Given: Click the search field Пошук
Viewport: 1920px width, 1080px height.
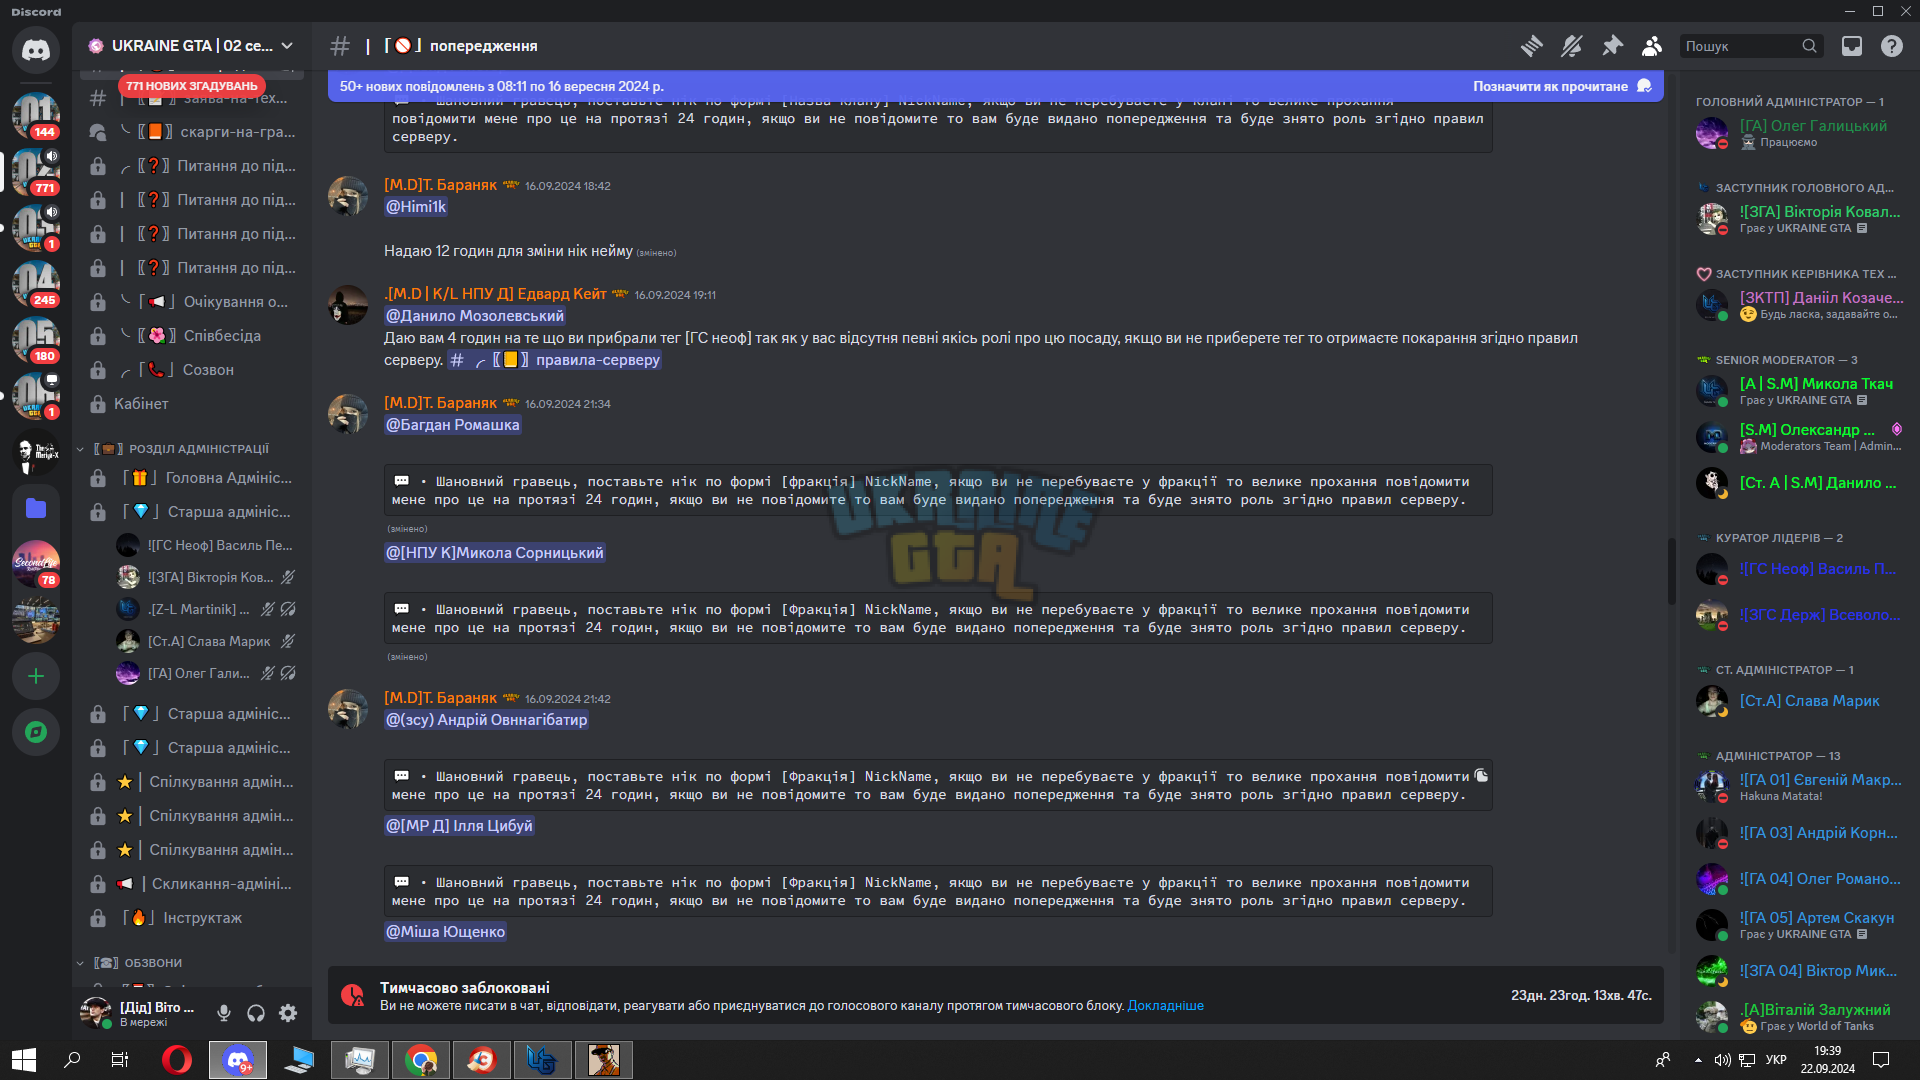Looking at the screenshot, I should pyautogui.click(x=1751, y=46).
